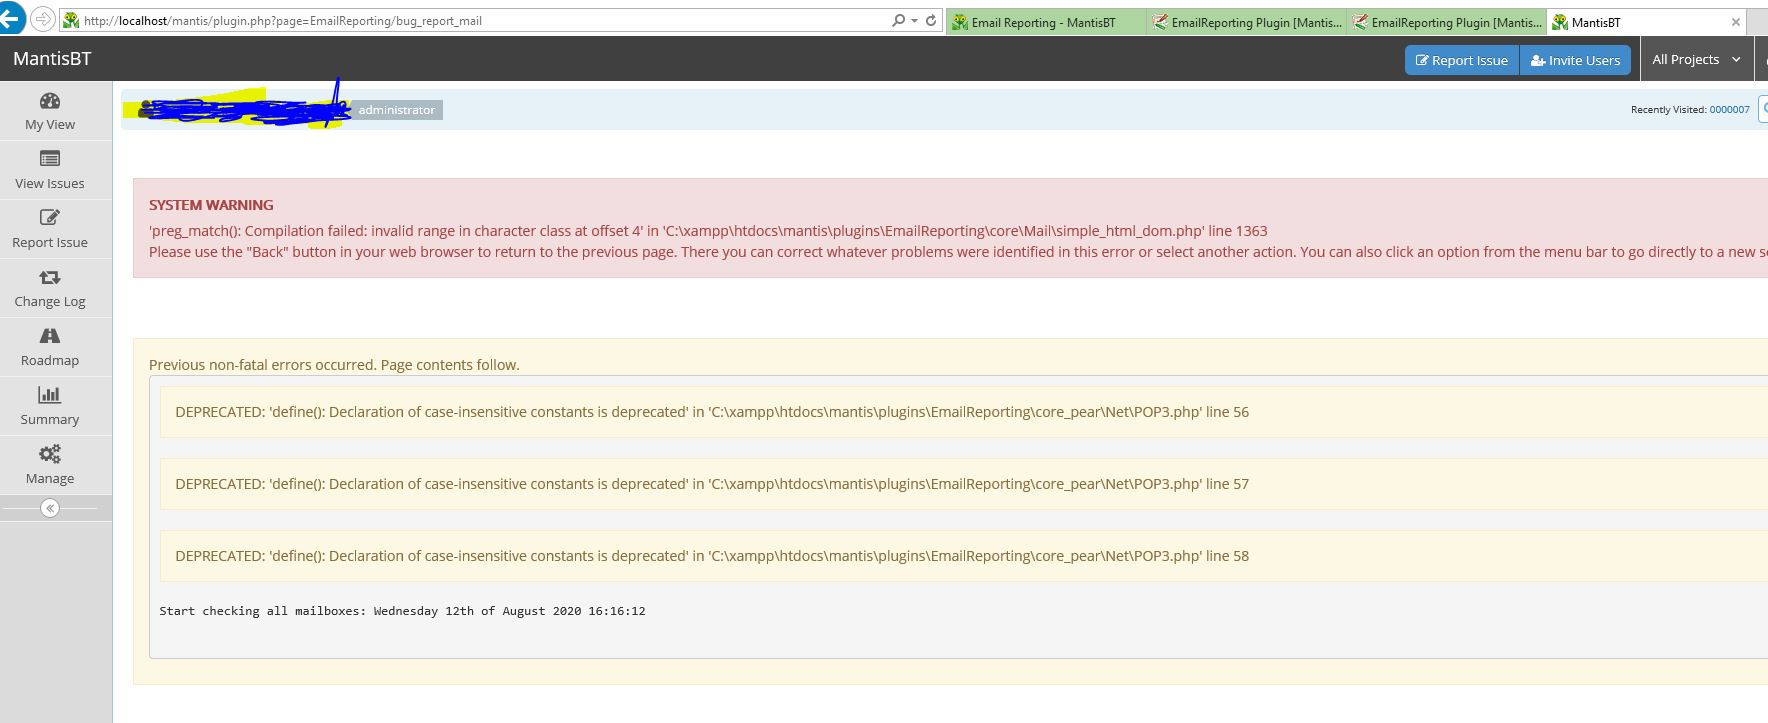Open the Roadmap sidebar icon
The height and width of the screenshot is (723, 1768).
50,336
